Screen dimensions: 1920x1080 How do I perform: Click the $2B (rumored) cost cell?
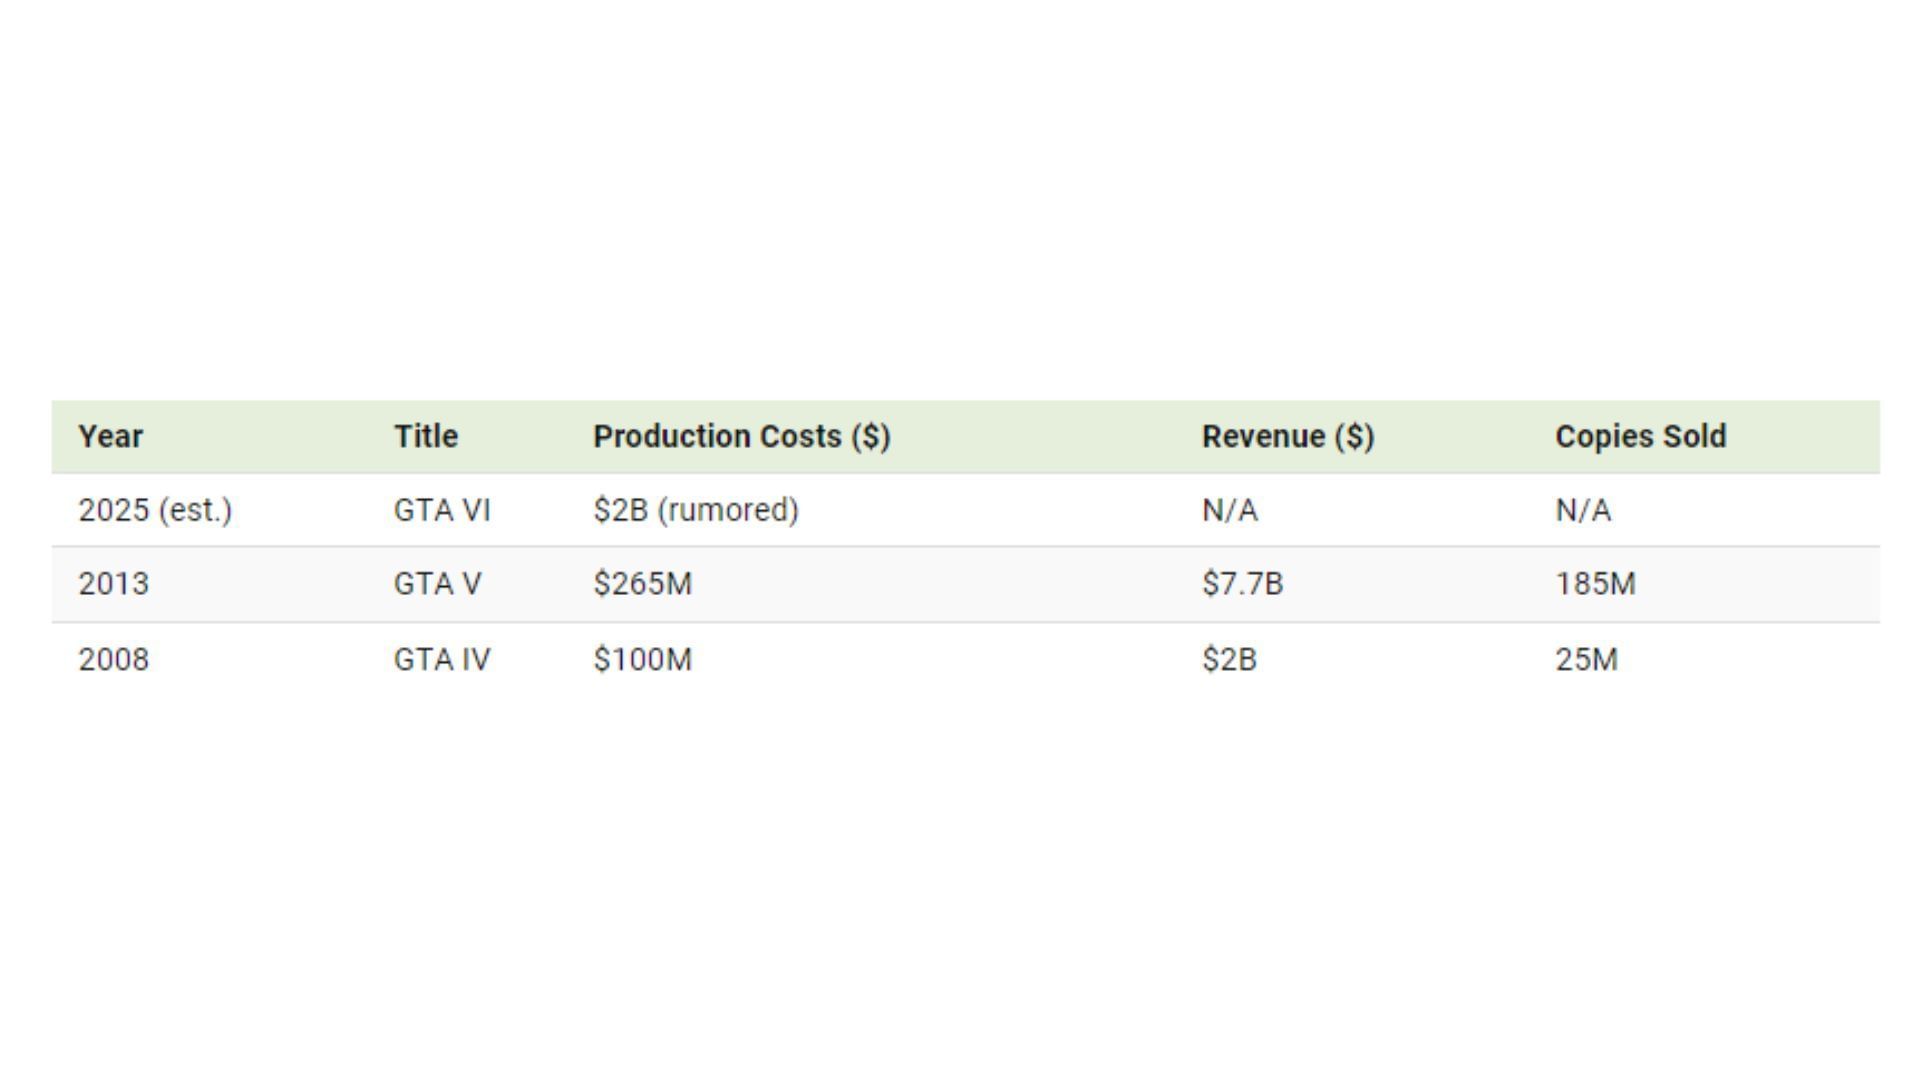click(x=696, y=511)
